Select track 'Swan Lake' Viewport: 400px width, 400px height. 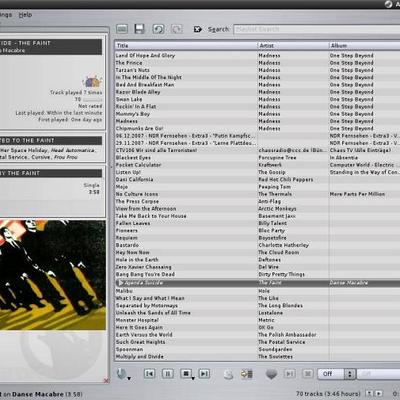click(129, 99)
